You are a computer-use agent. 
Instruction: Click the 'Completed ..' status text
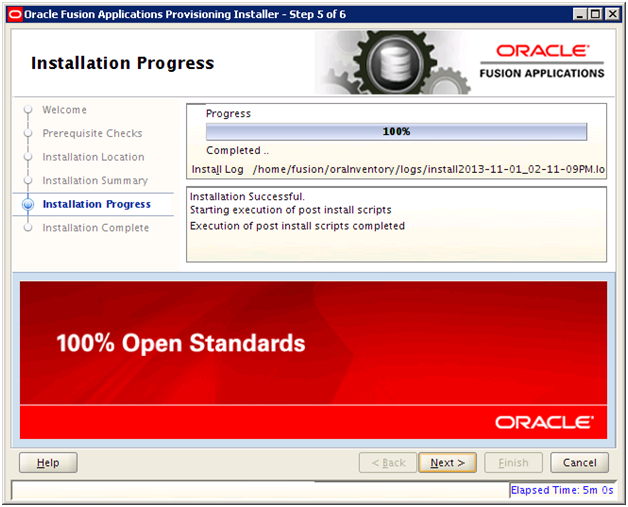(x=237, y=151)
